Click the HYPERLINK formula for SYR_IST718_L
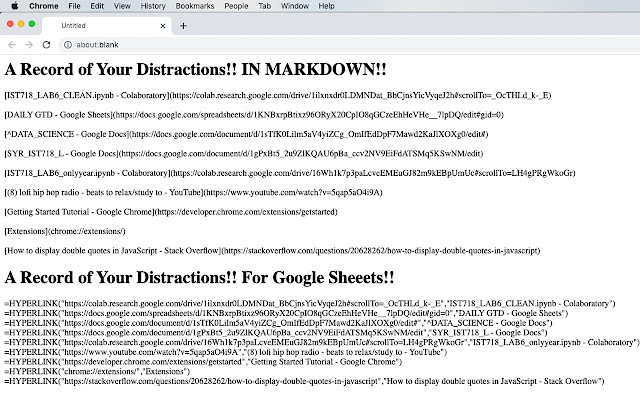The width and height of the screenshot is (640, 400). coord(276,333)
